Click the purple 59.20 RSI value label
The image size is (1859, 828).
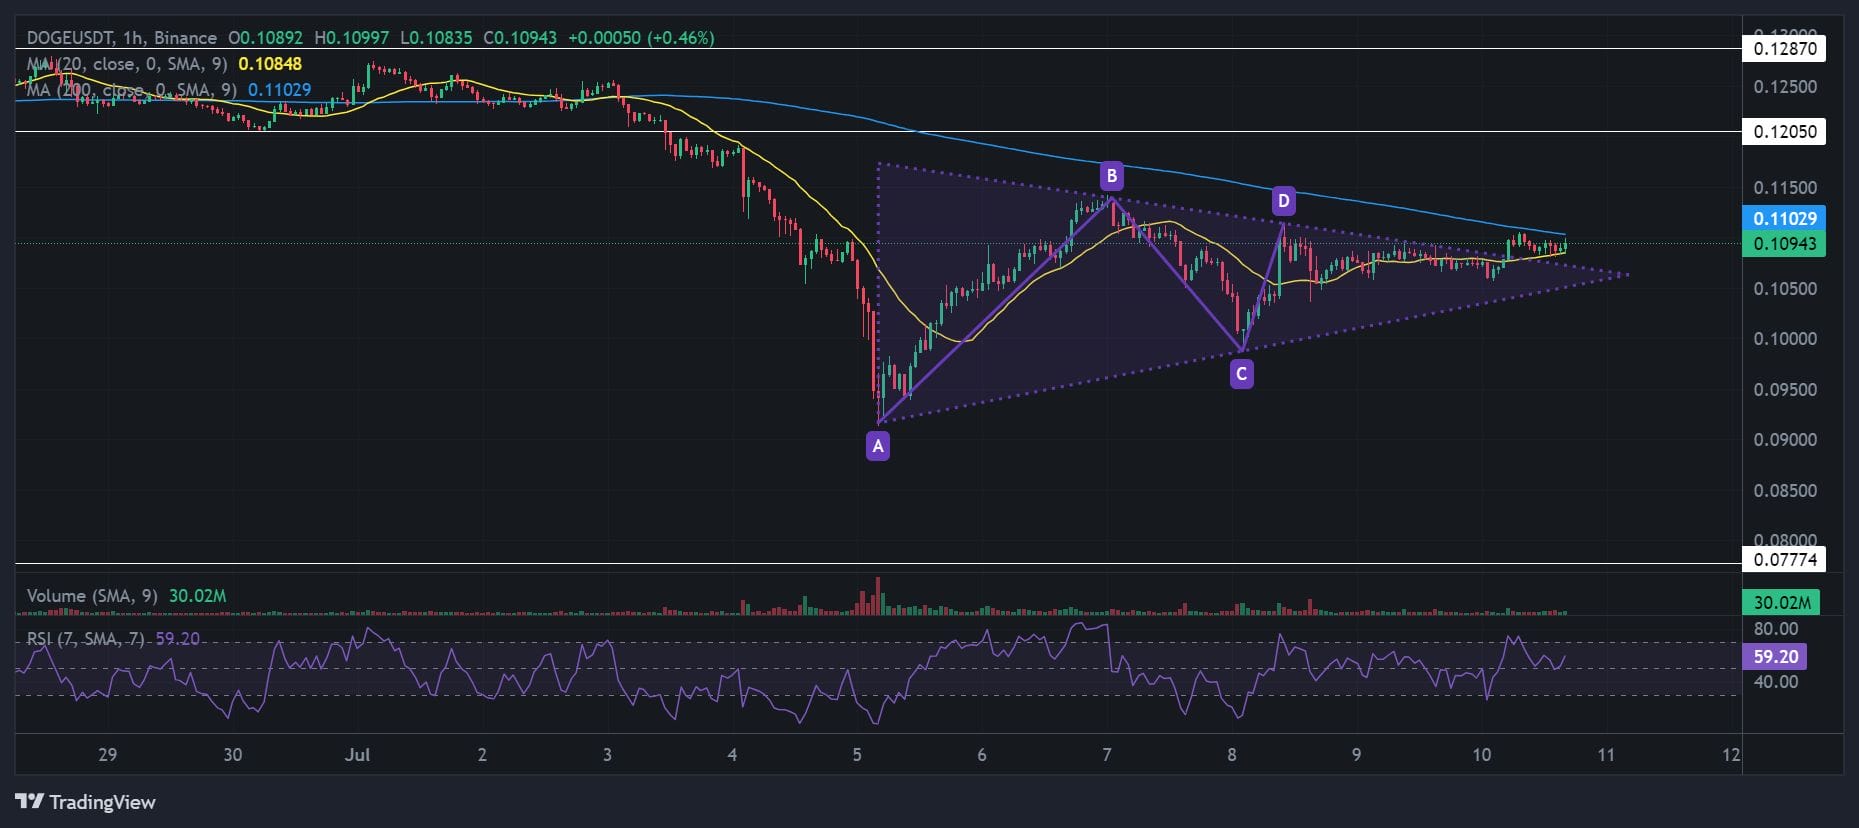[x=1775, y=656]
